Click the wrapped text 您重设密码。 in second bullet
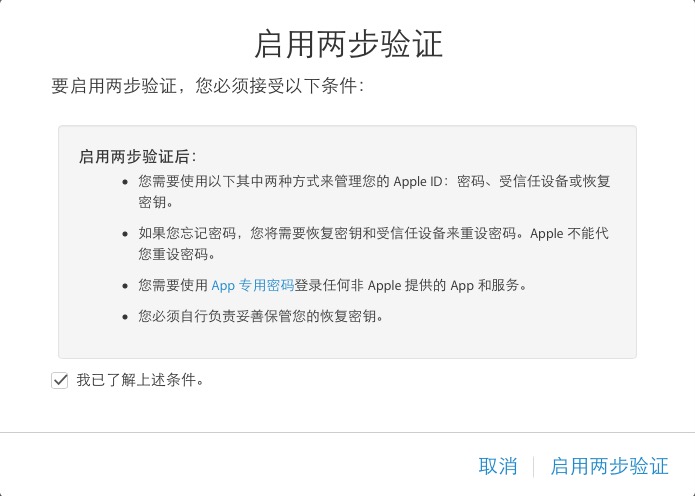The image size is (695, 496). coord(177,254)
